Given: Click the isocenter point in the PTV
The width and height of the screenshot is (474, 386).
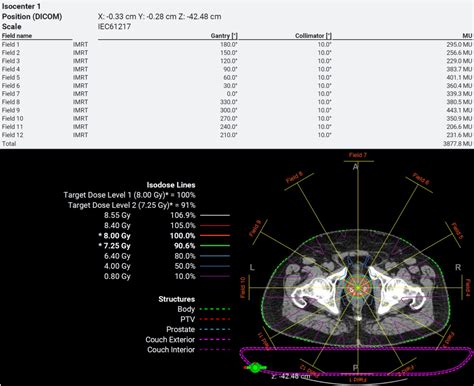Looking at the screenshot, I should click(358, 288).
